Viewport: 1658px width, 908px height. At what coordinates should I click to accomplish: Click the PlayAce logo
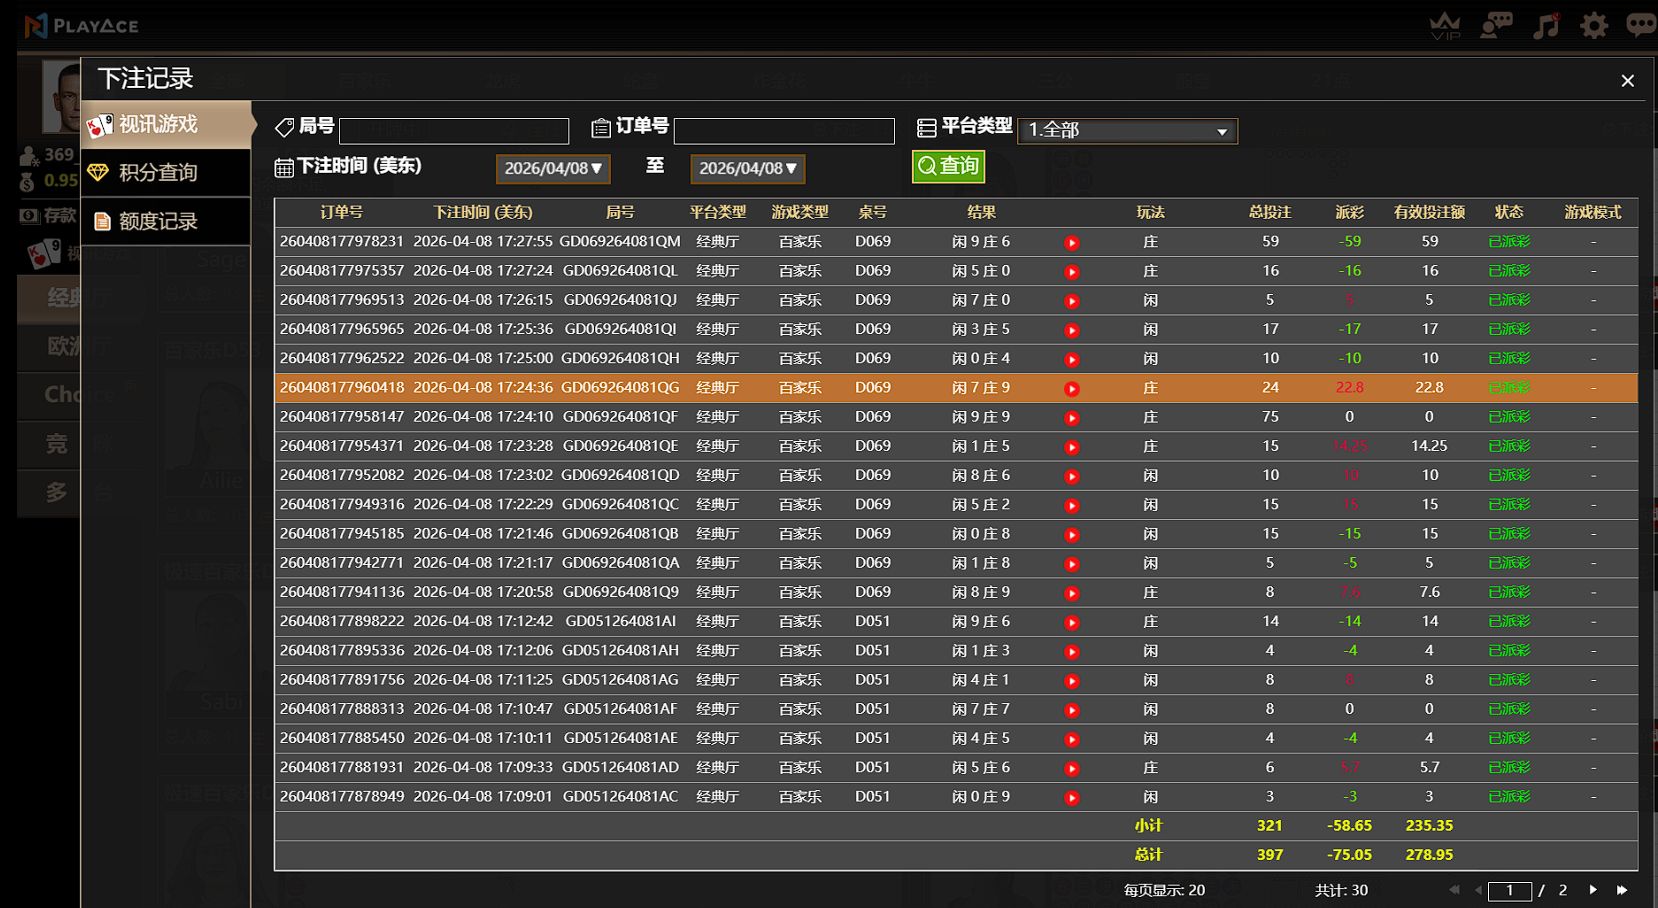82,26
